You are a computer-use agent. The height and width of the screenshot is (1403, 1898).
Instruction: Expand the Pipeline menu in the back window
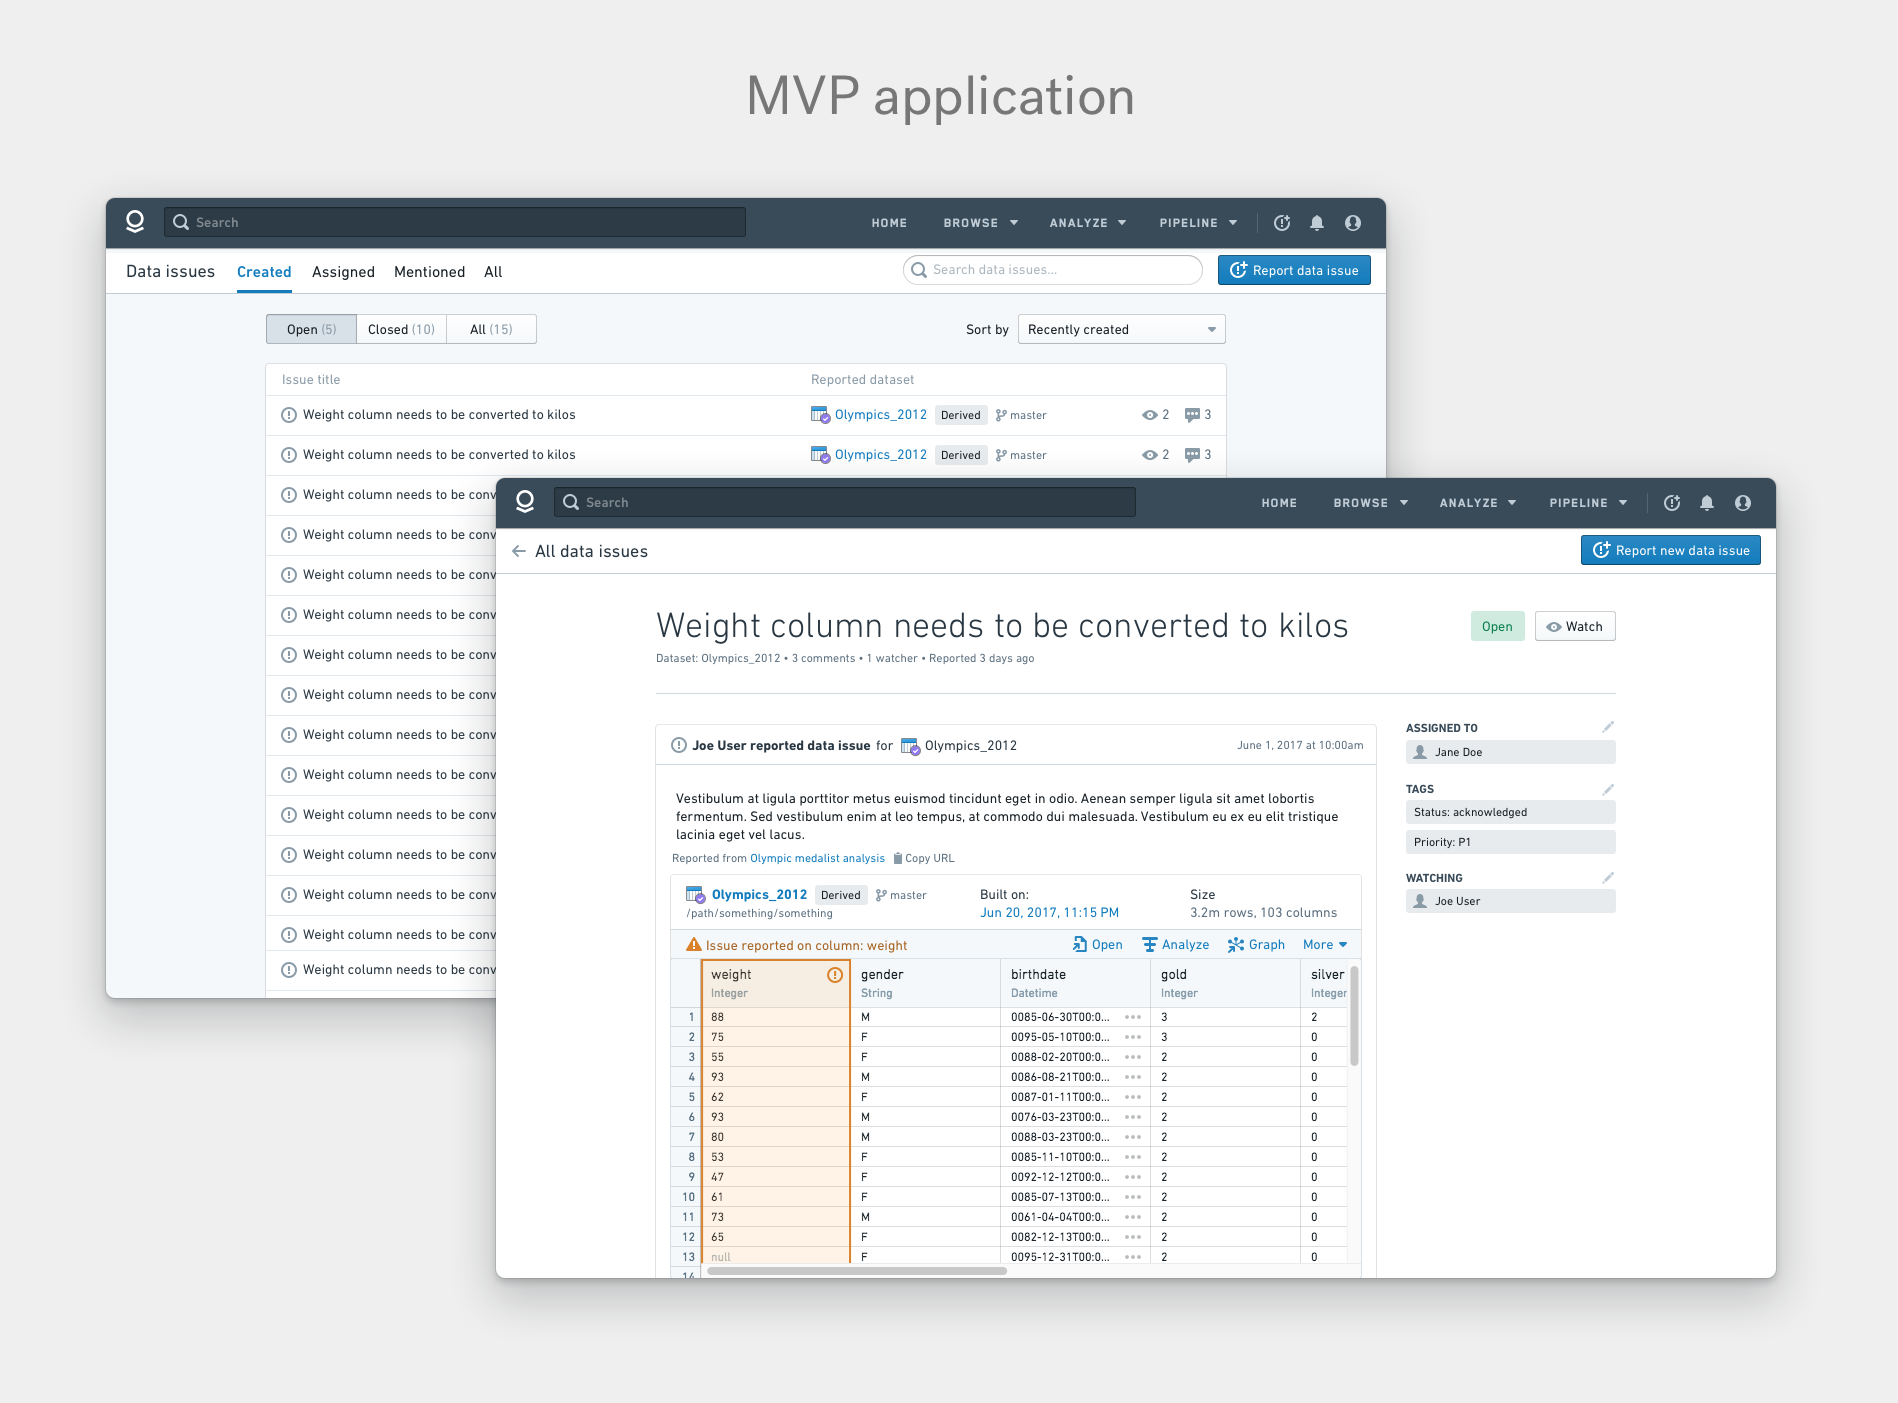pos(1198,223)
